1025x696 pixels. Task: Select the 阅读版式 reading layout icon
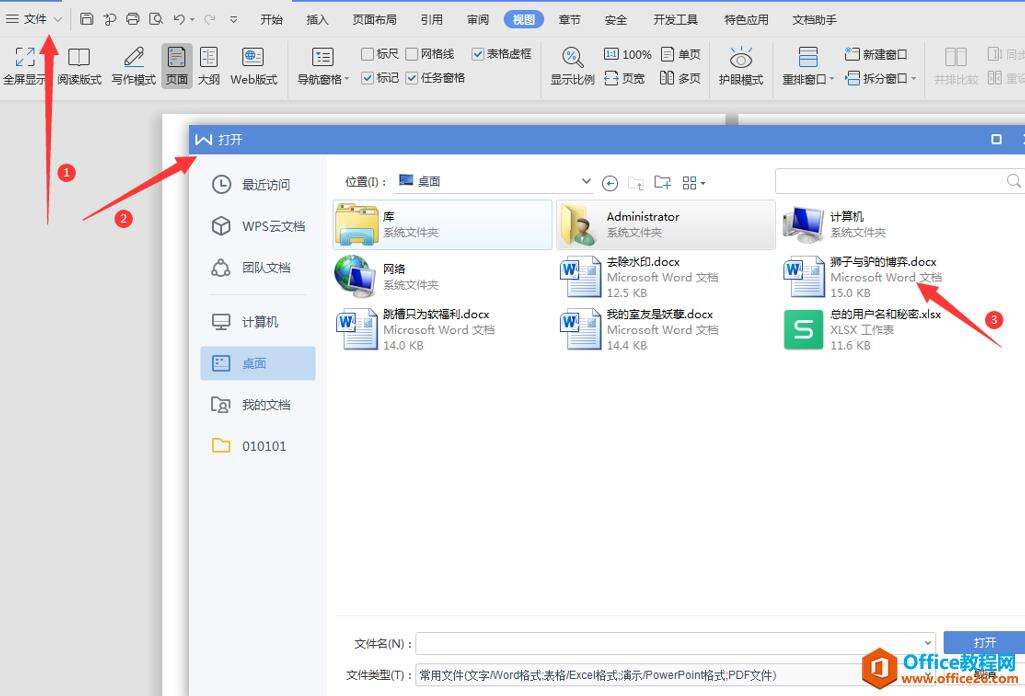tap(78, 65)
